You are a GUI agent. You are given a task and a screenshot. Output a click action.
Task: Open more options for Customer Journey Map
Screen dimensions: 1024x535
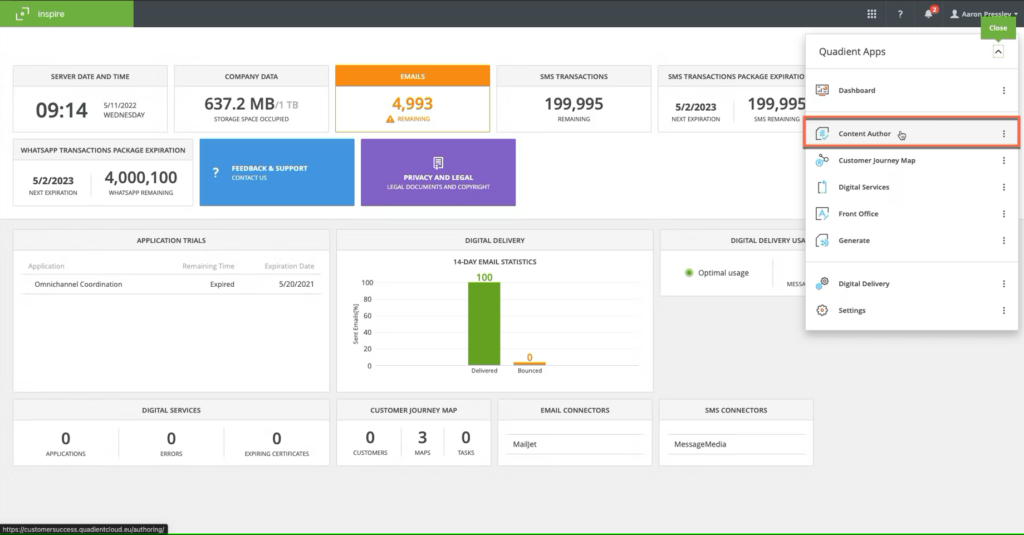pyautogui.click(x=1004, y=160)
